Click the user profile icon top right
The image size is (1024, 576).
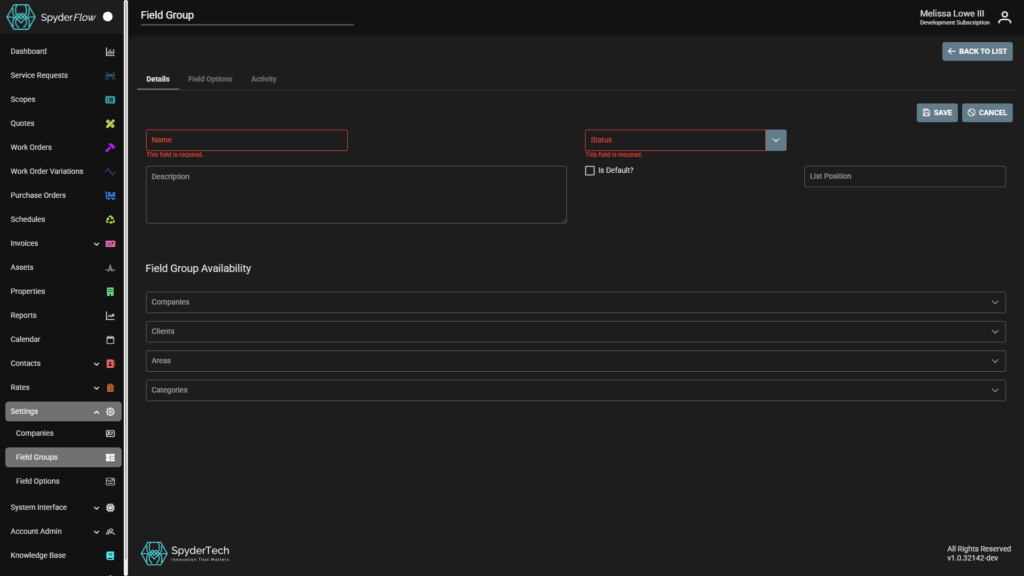(1004, 17)
